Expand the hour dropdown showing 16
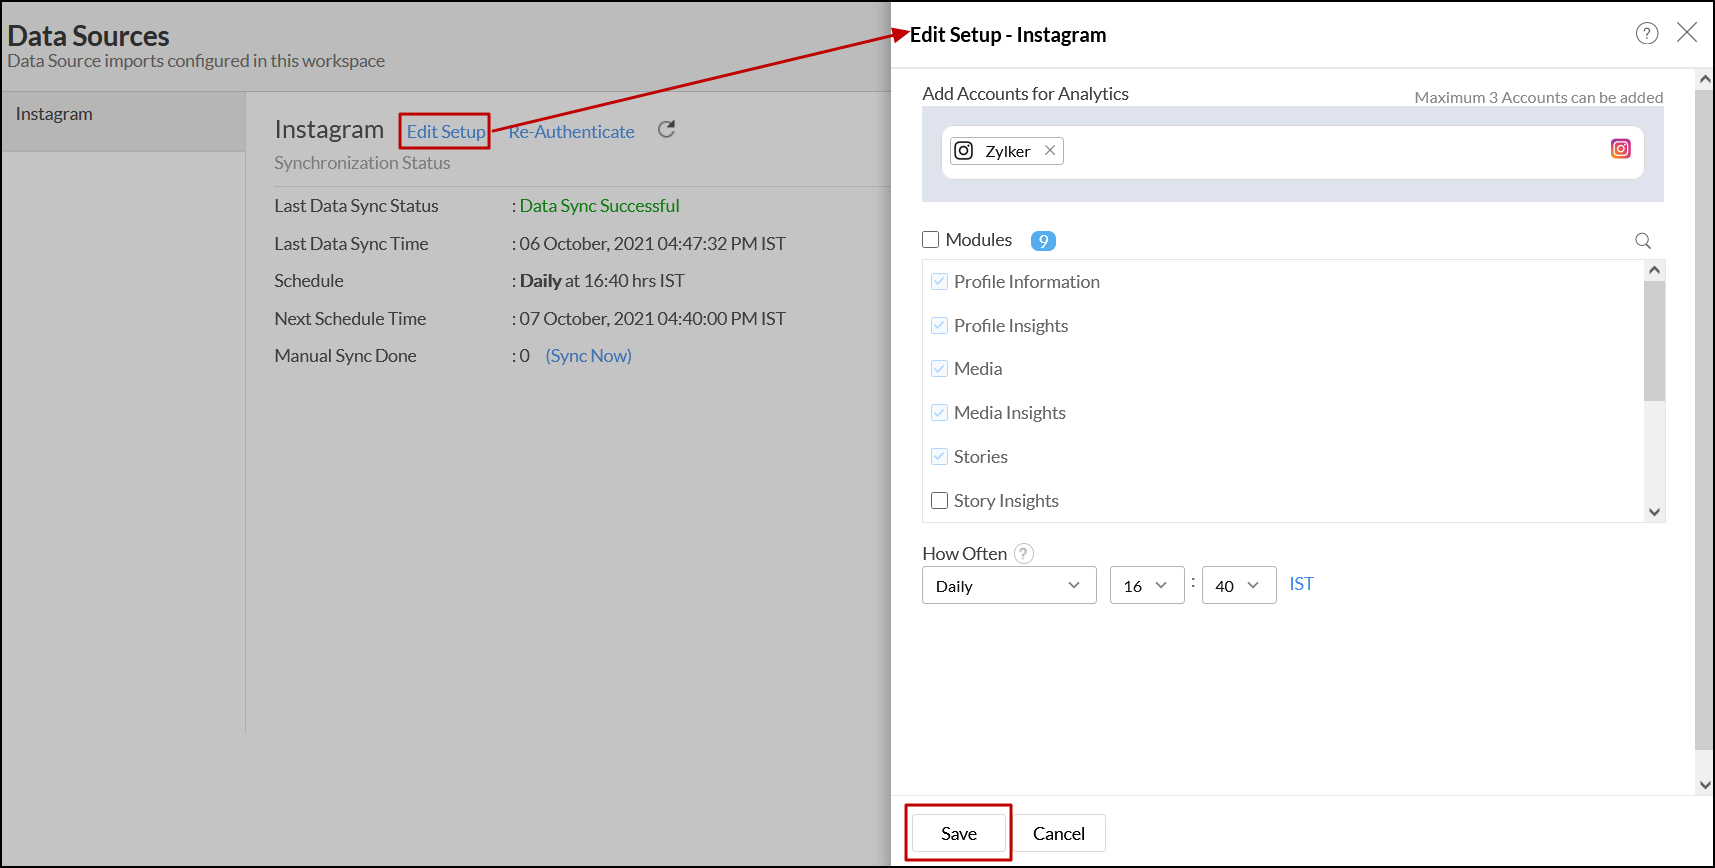Image resolution: width=1715 pixels, height=868 pixels. [1146, 586]
